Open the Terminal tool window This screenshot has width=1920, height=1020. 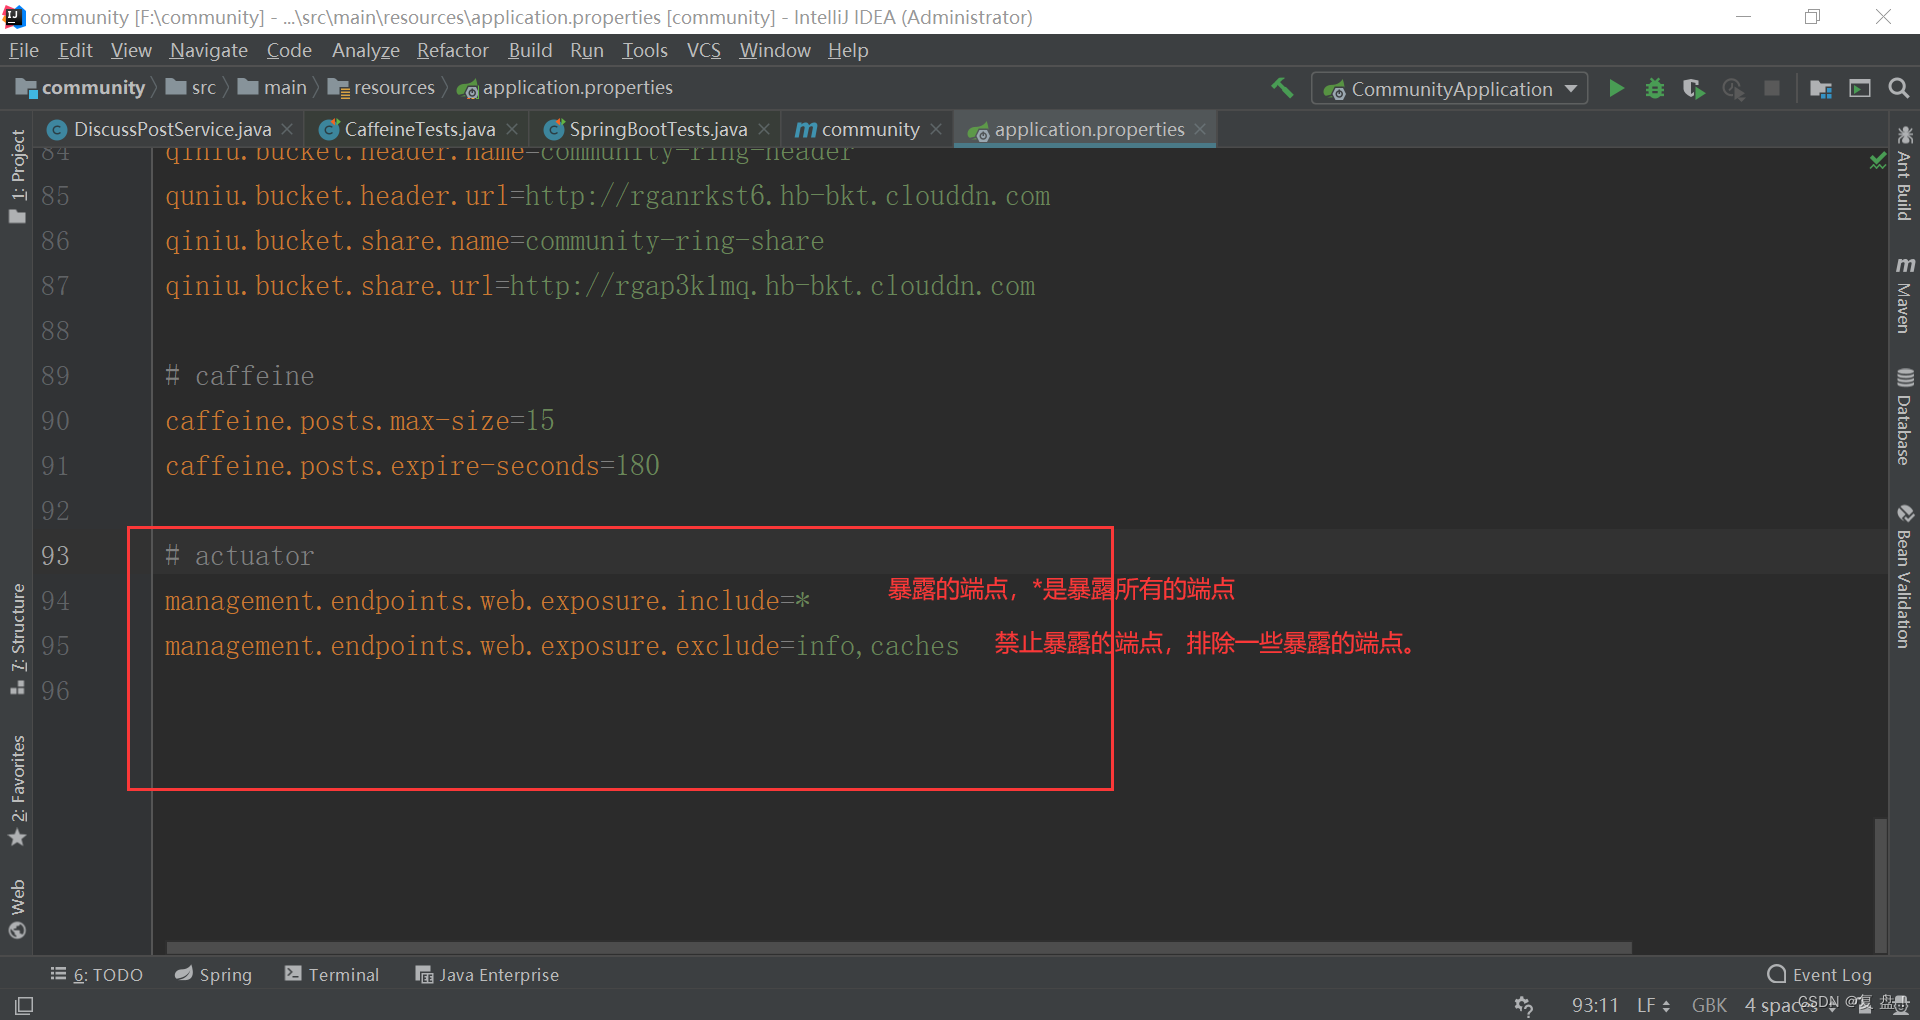coord(332,974)
